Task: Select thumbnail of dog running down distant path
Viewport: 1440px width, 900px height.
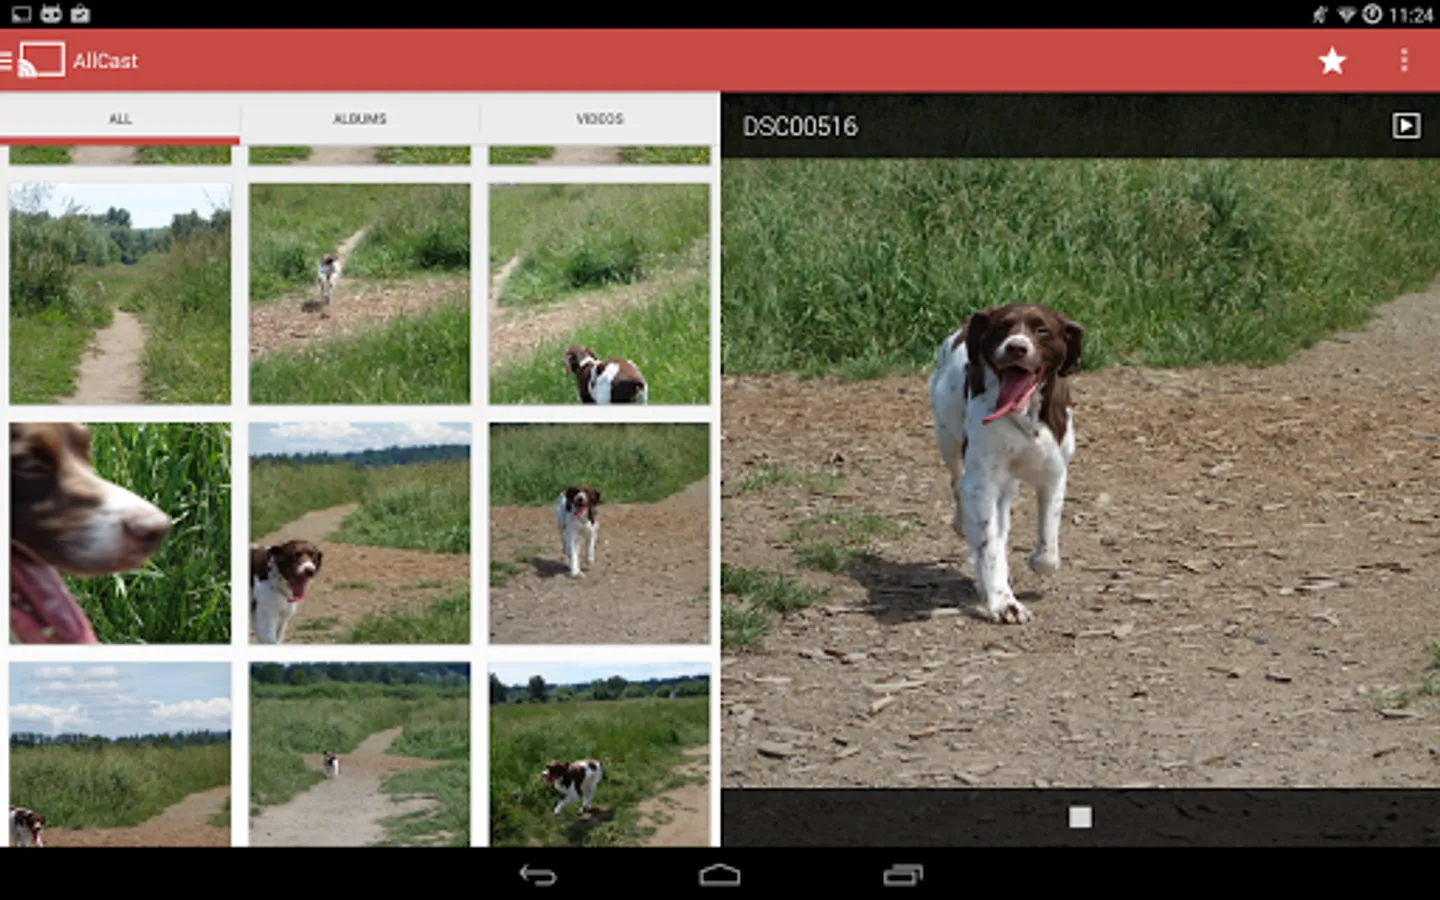Action: 360,294
